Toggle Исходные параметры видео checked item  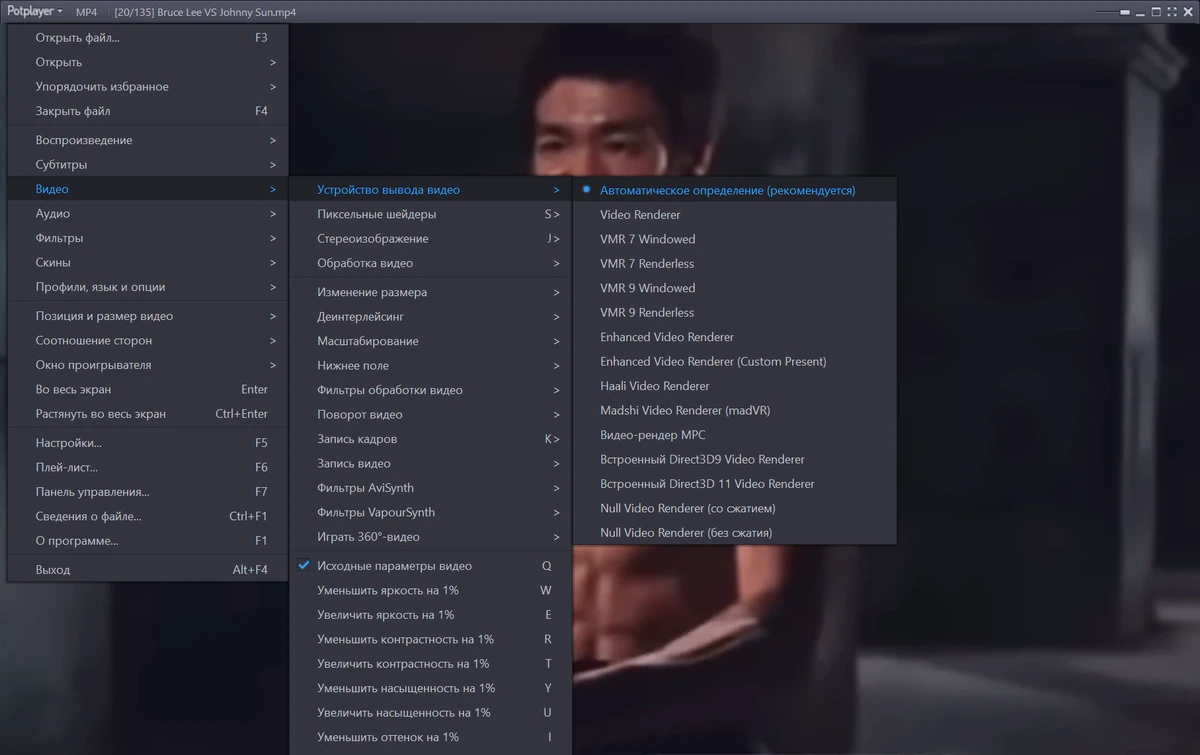click(x=430, y=566)
